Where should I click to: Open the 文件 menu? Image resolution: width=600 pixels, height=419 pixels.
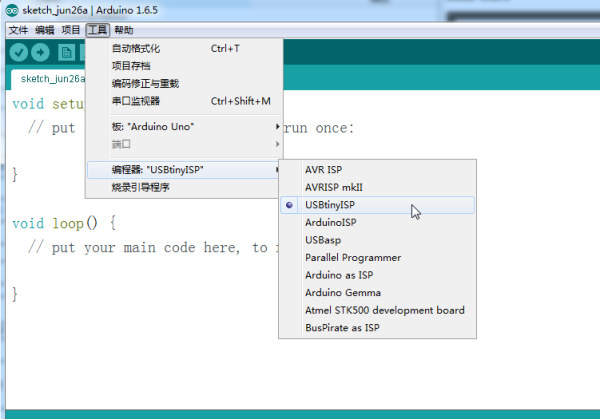[x=18, y=30]
